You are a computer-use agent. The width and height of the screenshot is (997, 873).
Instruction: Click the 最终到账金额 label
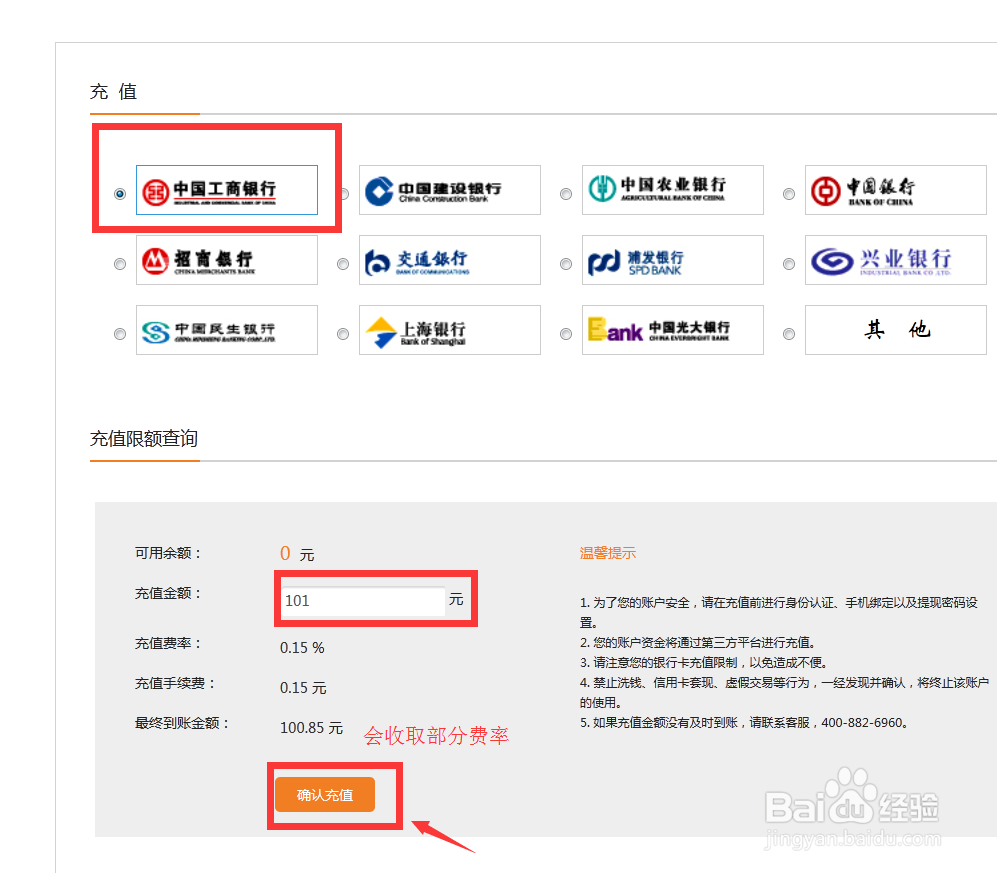coord(182,723)
